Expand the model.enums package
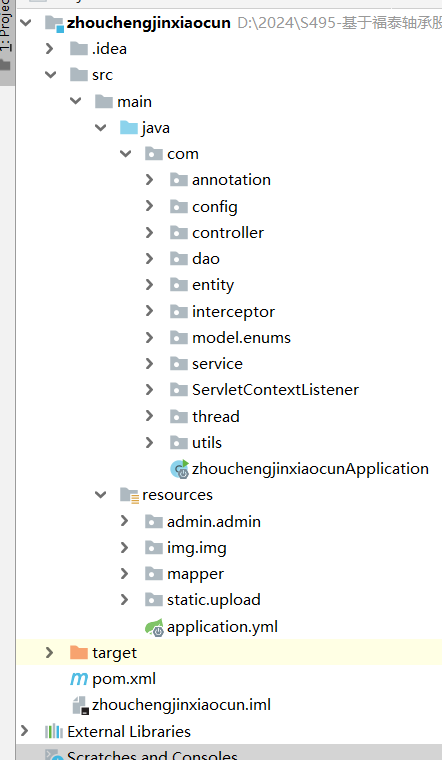 [150, 337]
